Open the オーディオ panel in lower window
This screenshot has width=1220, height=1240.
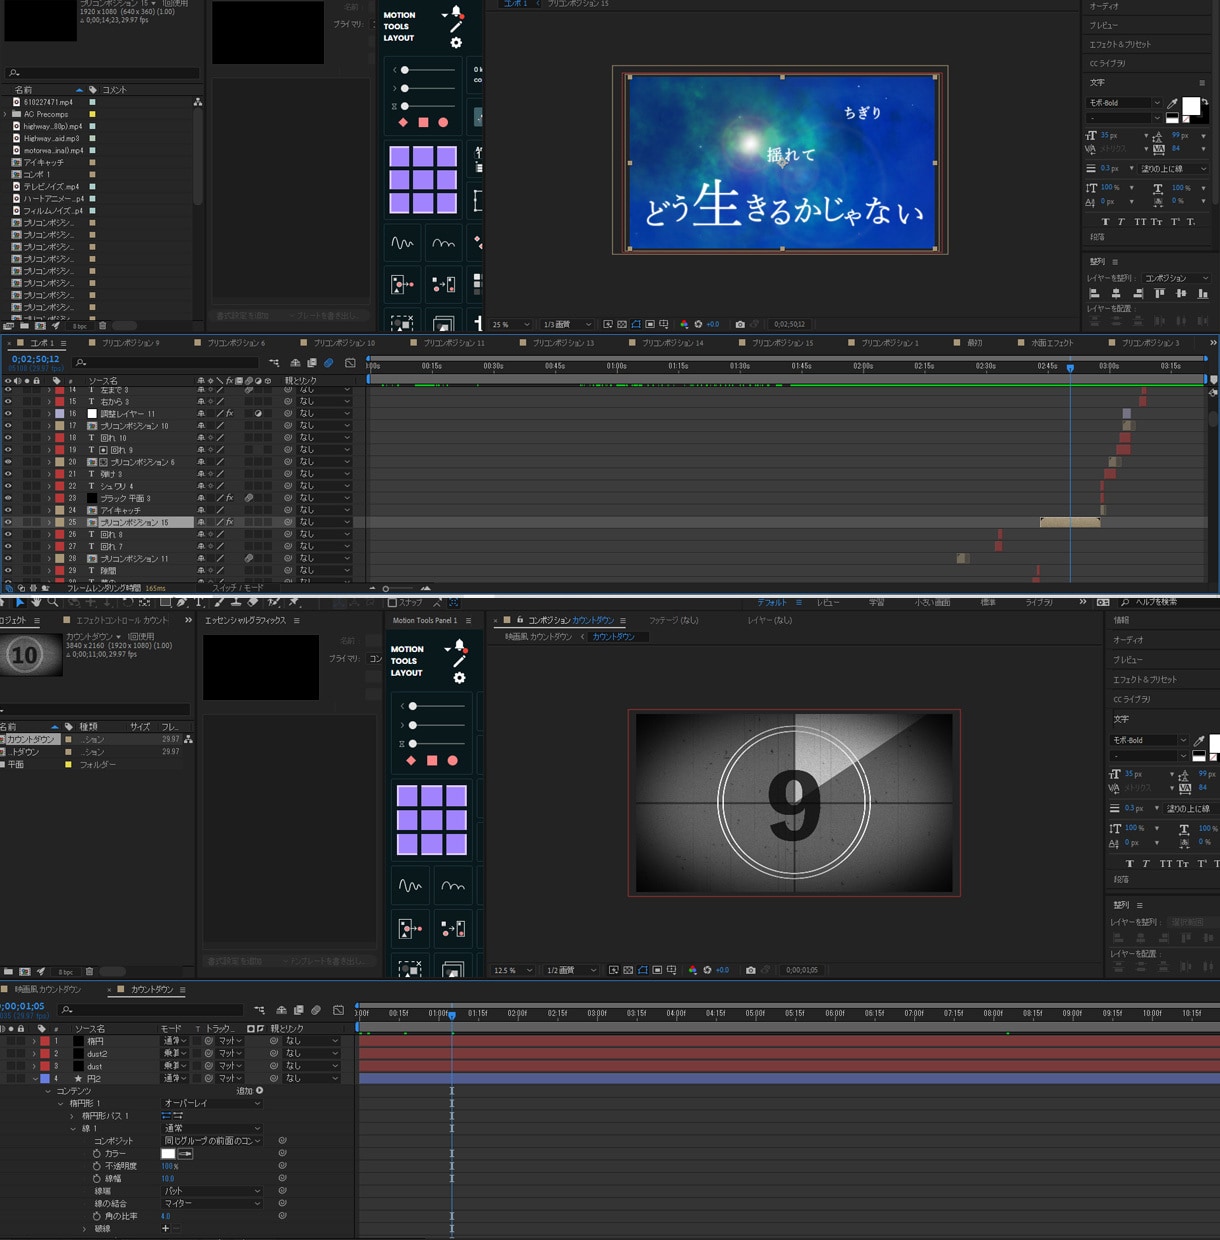pyautogui.click(x=1128, y=640)
